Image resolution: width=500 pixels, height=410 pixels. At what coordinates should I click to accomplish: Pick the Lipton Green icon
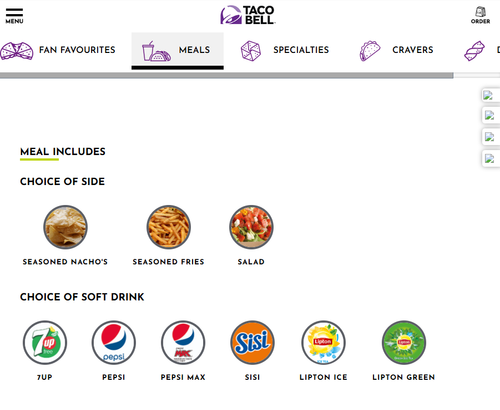[x=404, y=343]
